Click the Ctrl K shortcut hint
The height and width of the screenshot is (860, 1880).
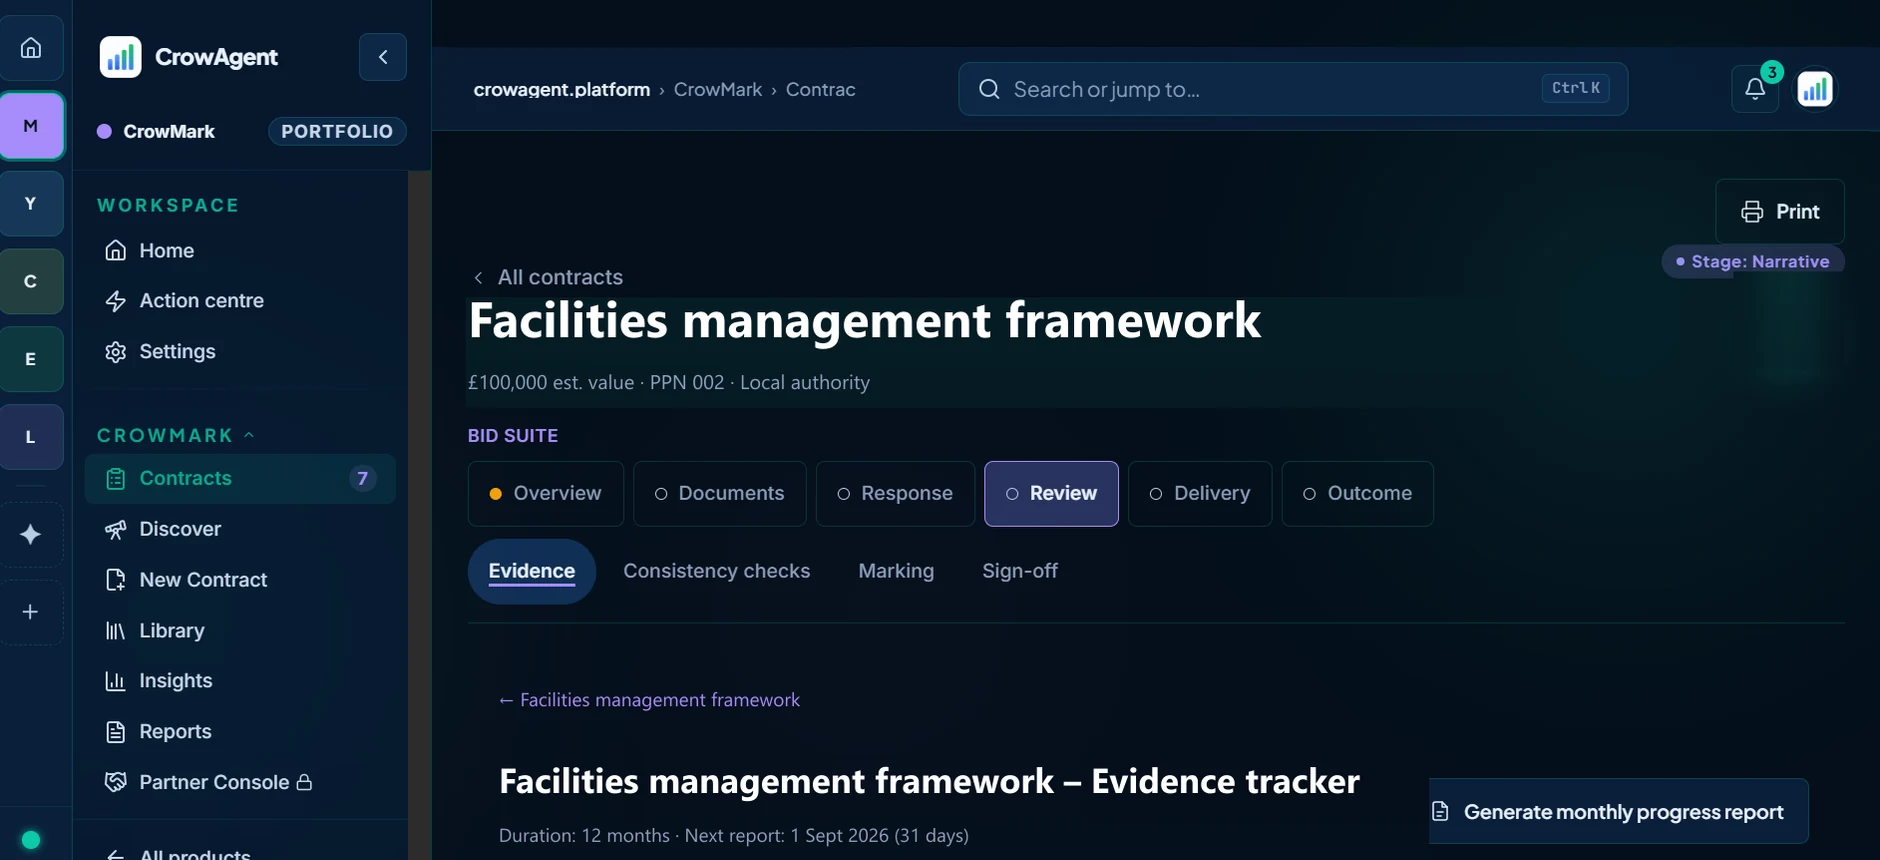tap(1575, 88)
